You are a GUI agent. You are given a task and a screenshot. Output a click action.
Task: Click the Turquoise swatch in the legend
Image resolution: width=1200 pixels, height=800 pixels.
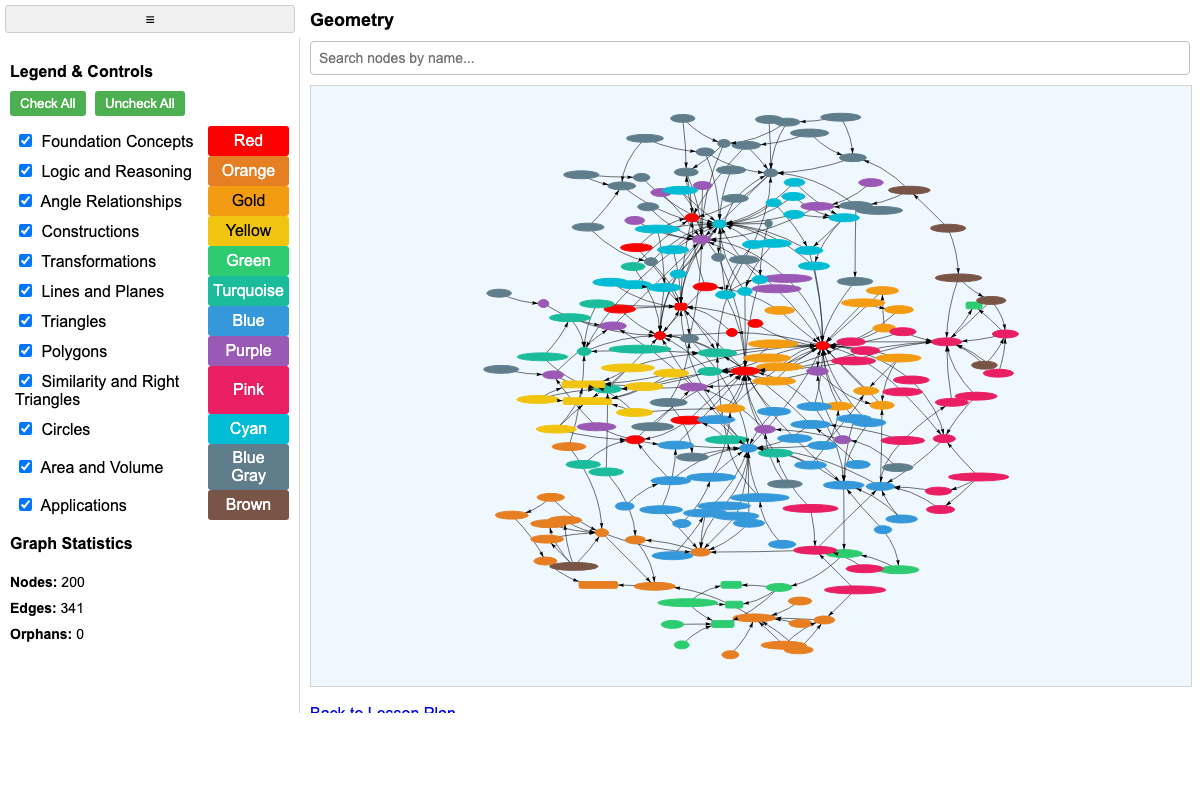pos(247,290)
